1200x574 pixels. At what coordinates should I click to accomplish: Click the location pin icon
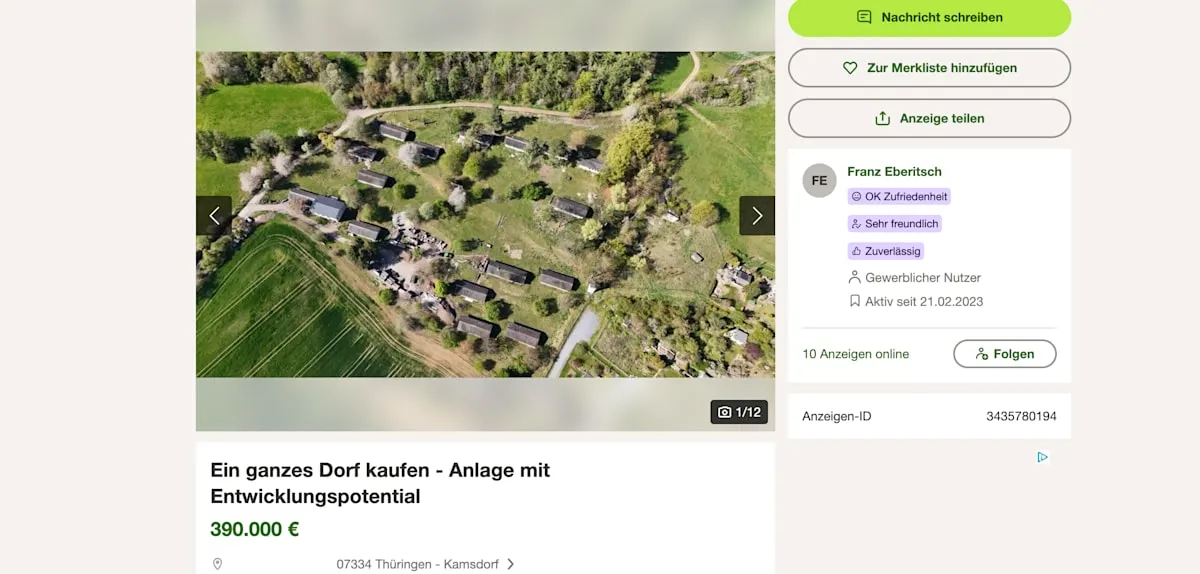tap(217, 564)
